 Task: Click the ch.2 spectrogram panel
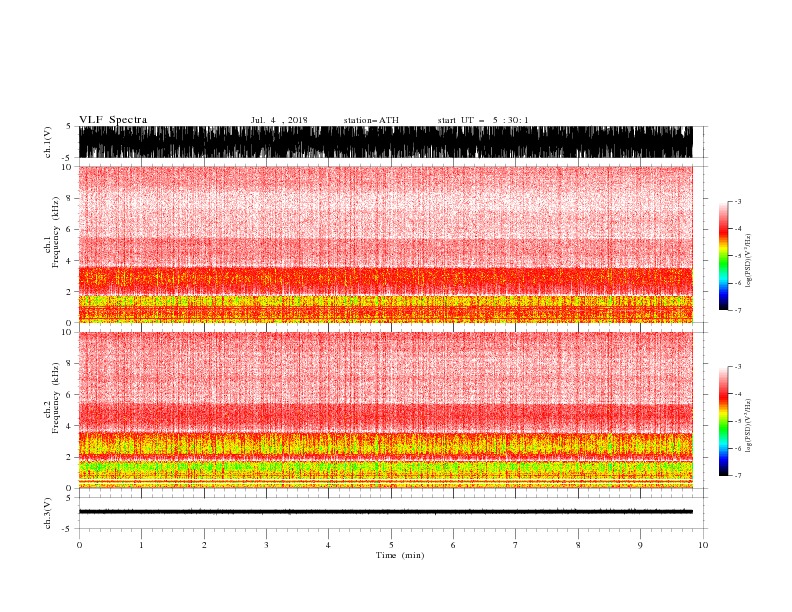385,410
